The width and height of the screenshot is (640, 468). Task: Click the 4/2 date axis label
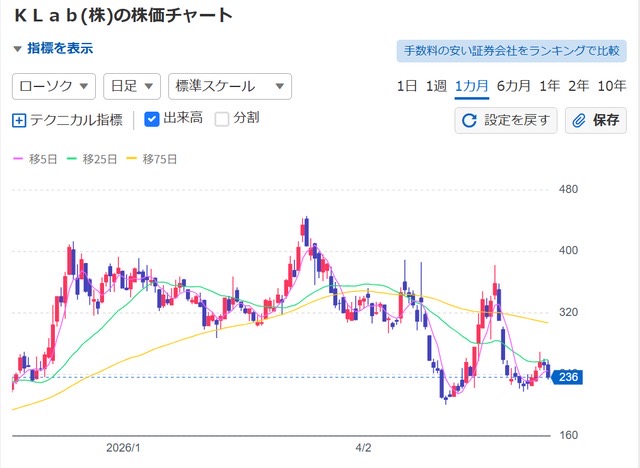pyautogui.click(x=363, y=448)
